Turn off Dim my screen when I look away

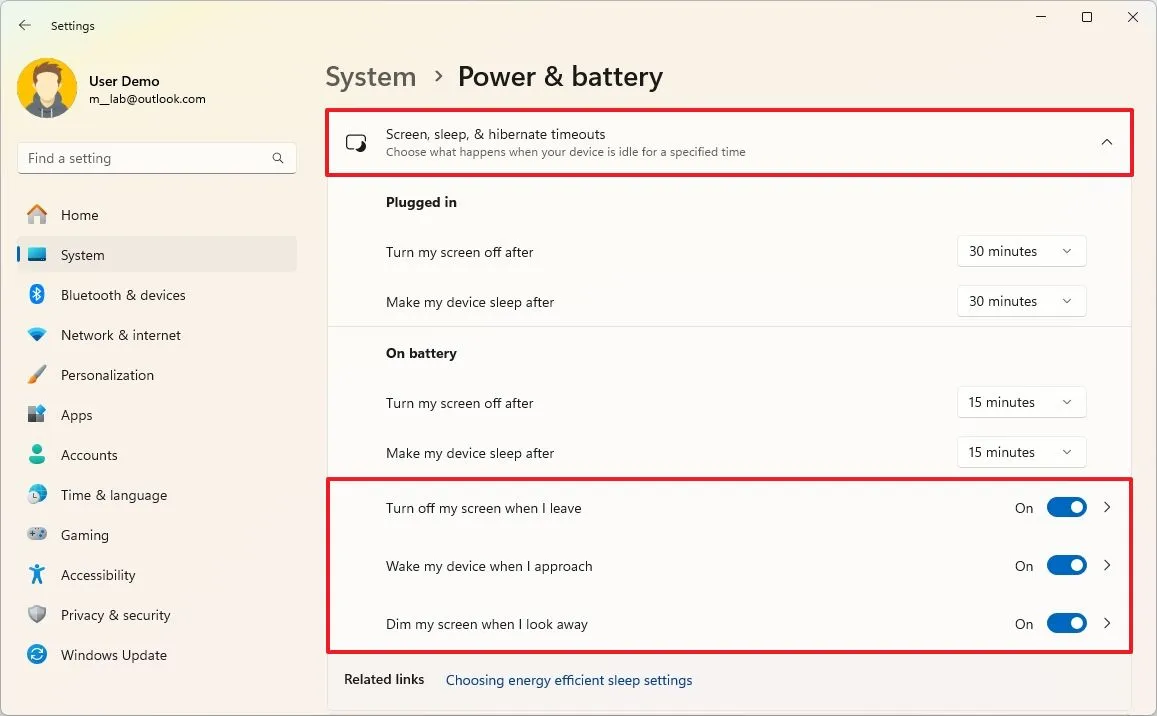tap(1067, 623)
